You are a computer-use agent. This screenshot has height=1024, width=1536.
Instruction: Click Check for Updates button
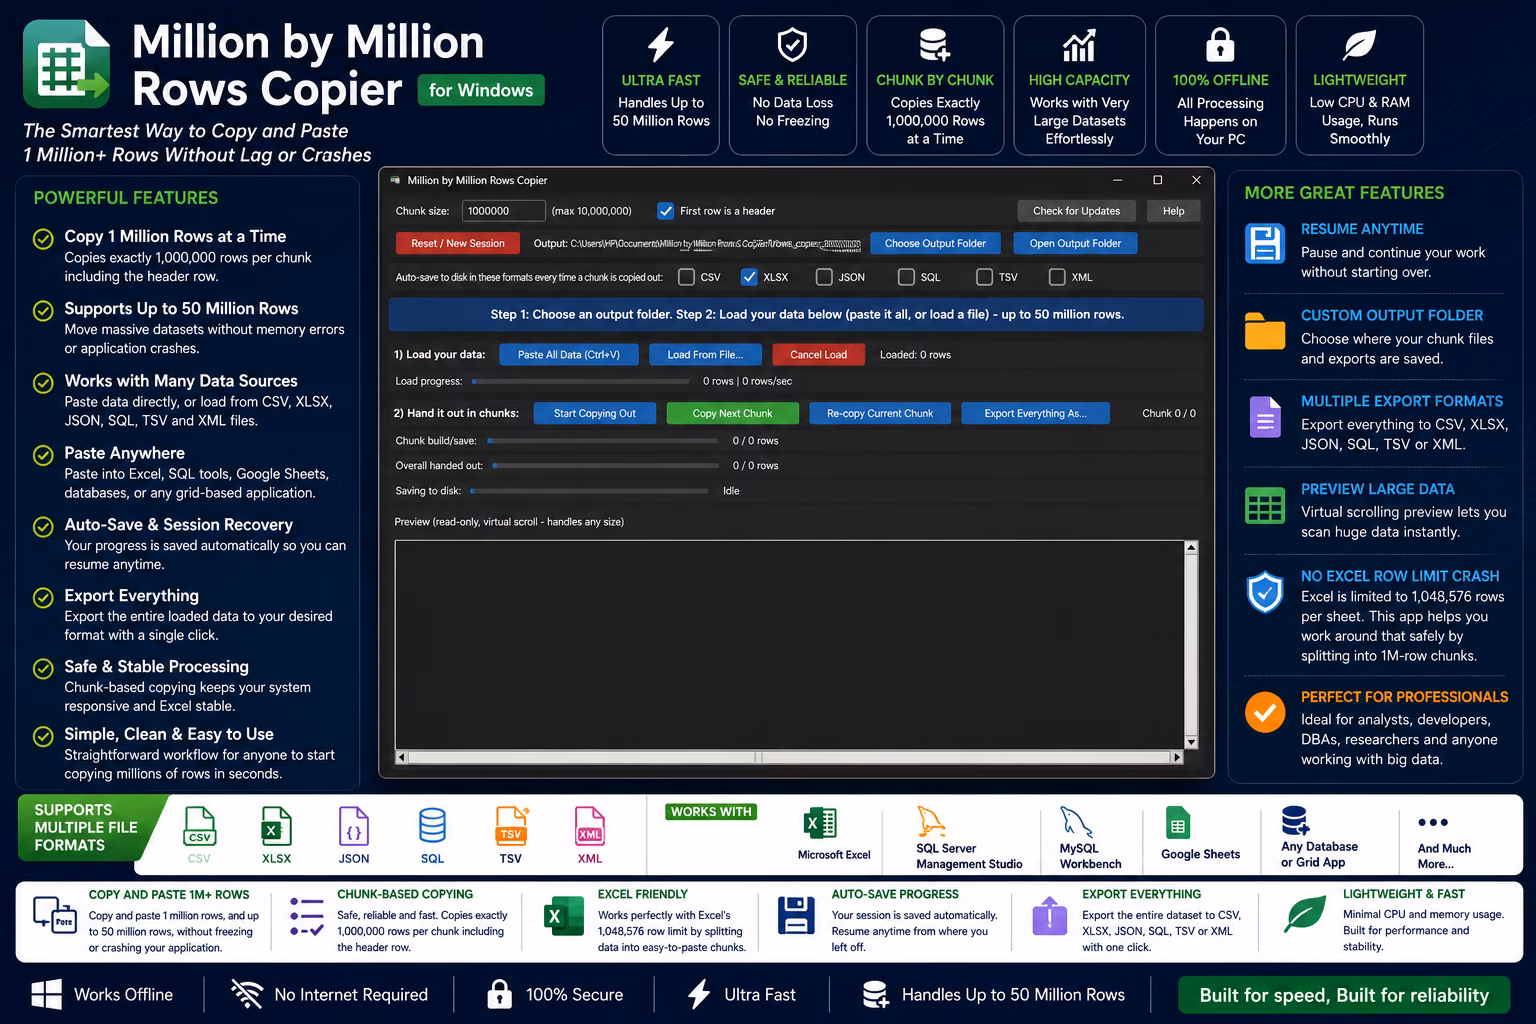(x=1076, y=211)
